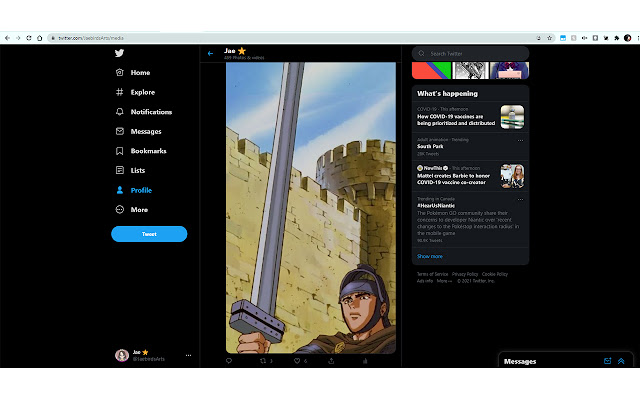Click the browser back arrow
The width and height of the screenshot is (640, 400).
point(7,38)
